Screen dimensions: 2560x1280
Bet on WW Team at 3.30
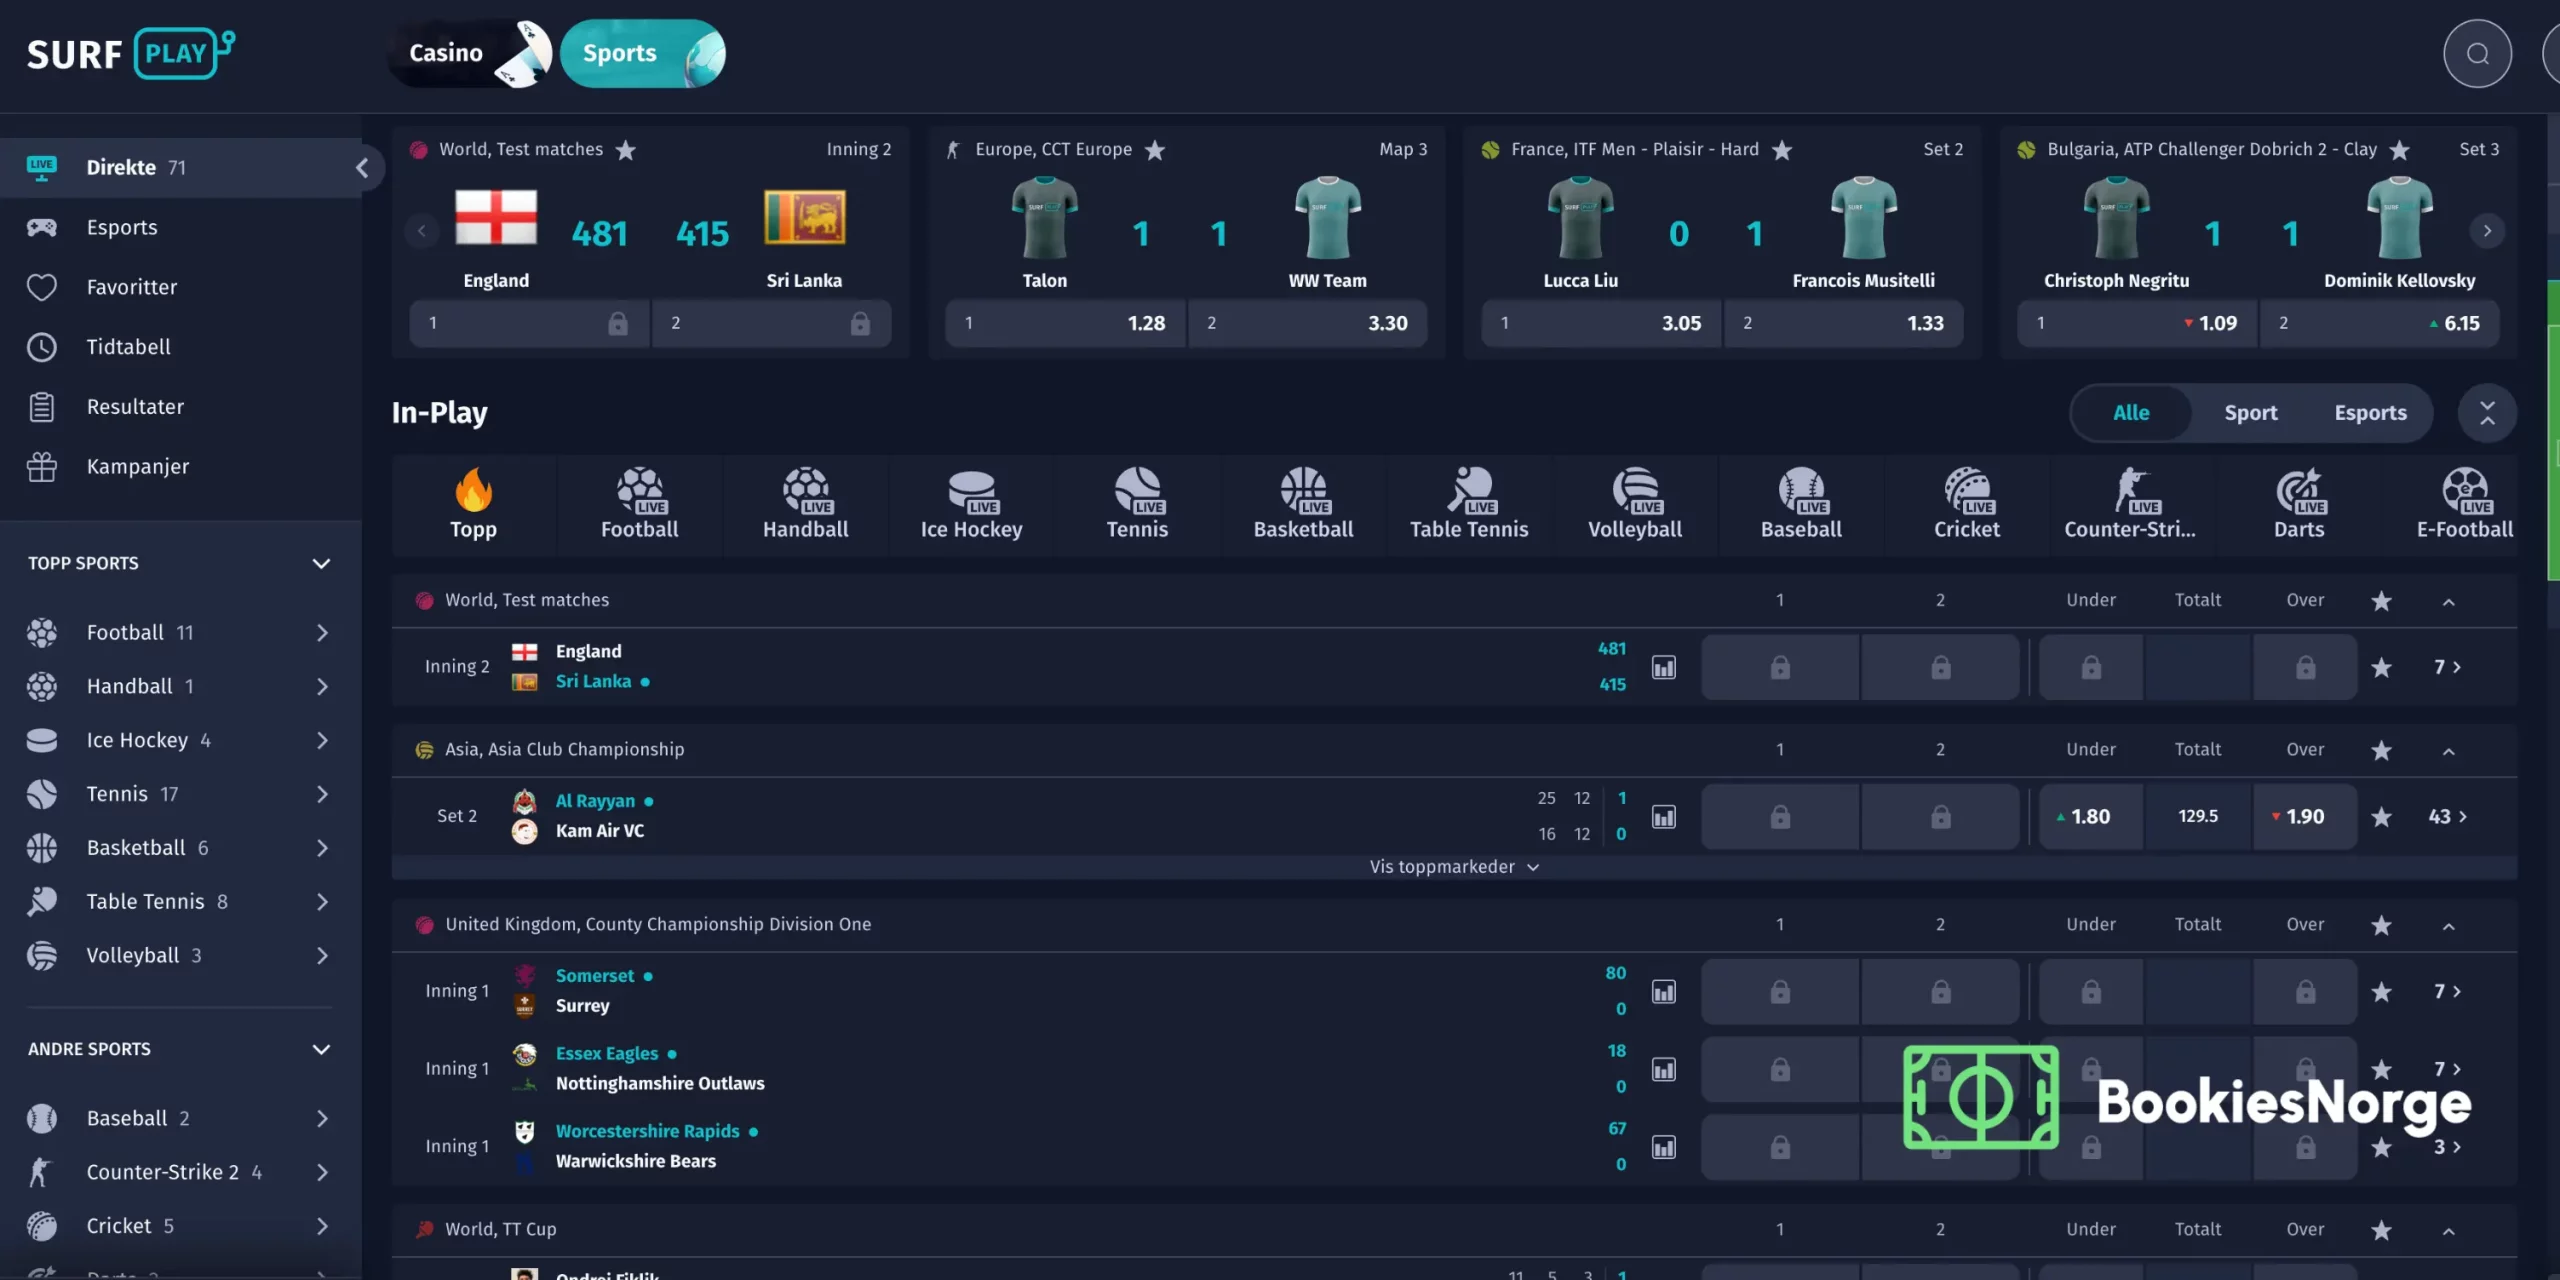click(1308, 323)
